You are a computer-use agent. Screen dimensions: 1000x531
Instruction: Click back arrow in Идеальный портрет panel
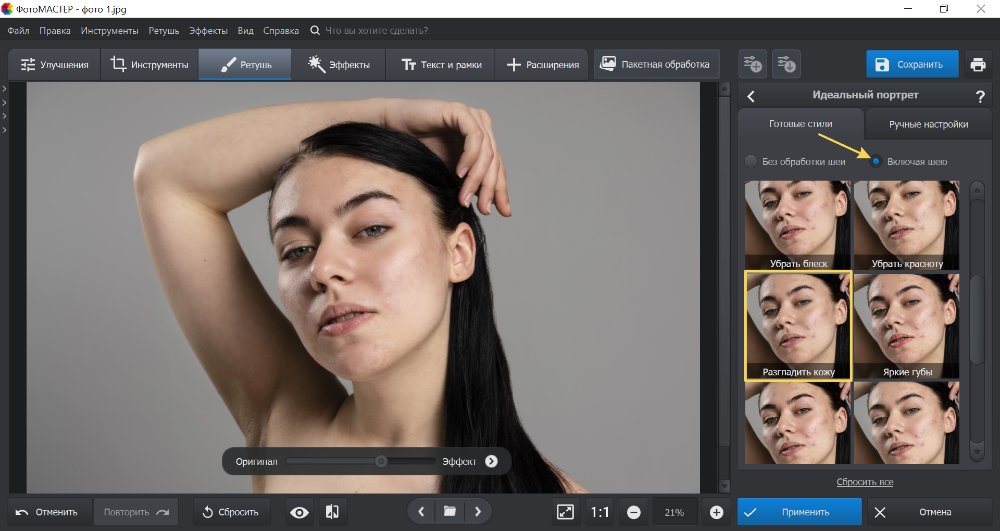click(x=751, y=96)
